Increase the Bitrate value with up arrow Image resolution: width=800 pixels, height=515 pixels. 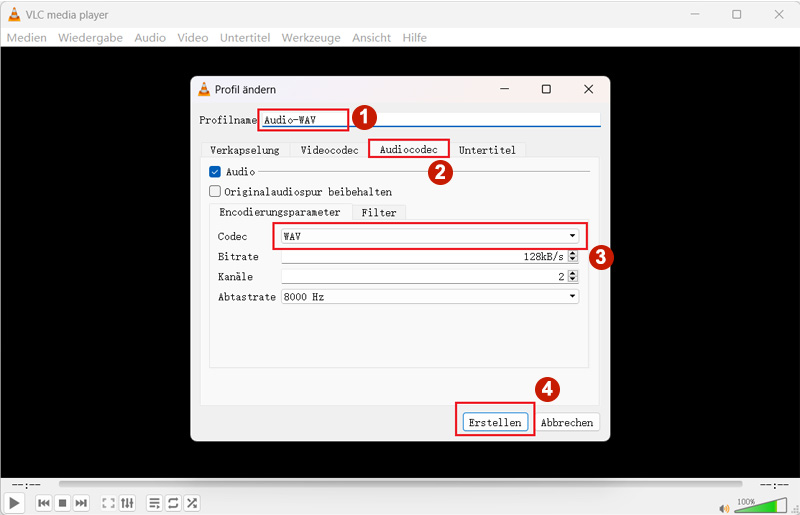(x=573, y=253)
